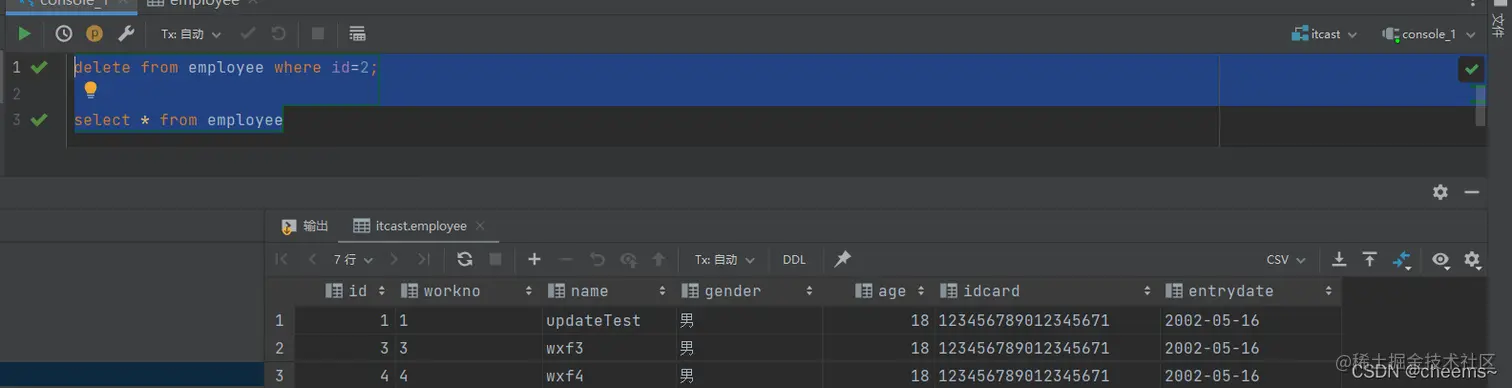Open view options eye icon
1512x388 pixels.
(x=1440, y=259)
